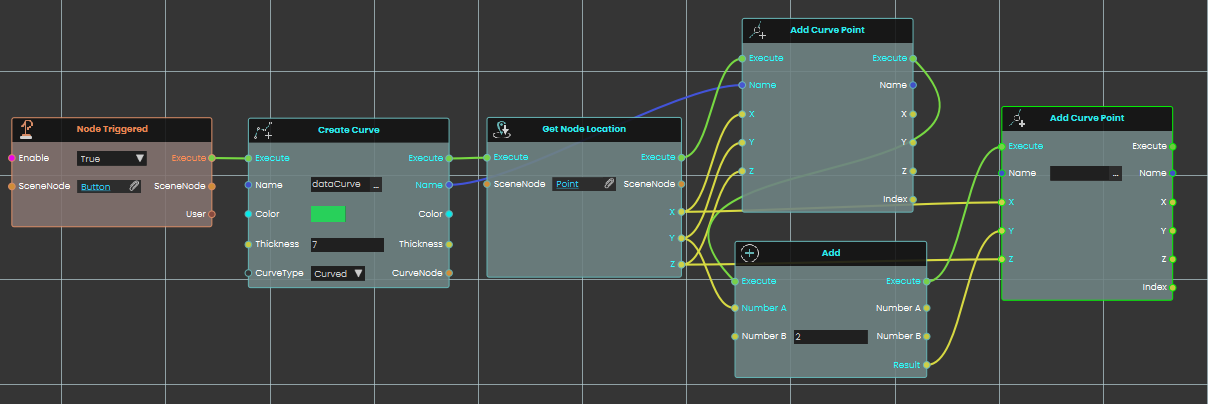Click the Button scene node link
The image size is (1208, 404).
pyautogui.click(x=96, y=186)
